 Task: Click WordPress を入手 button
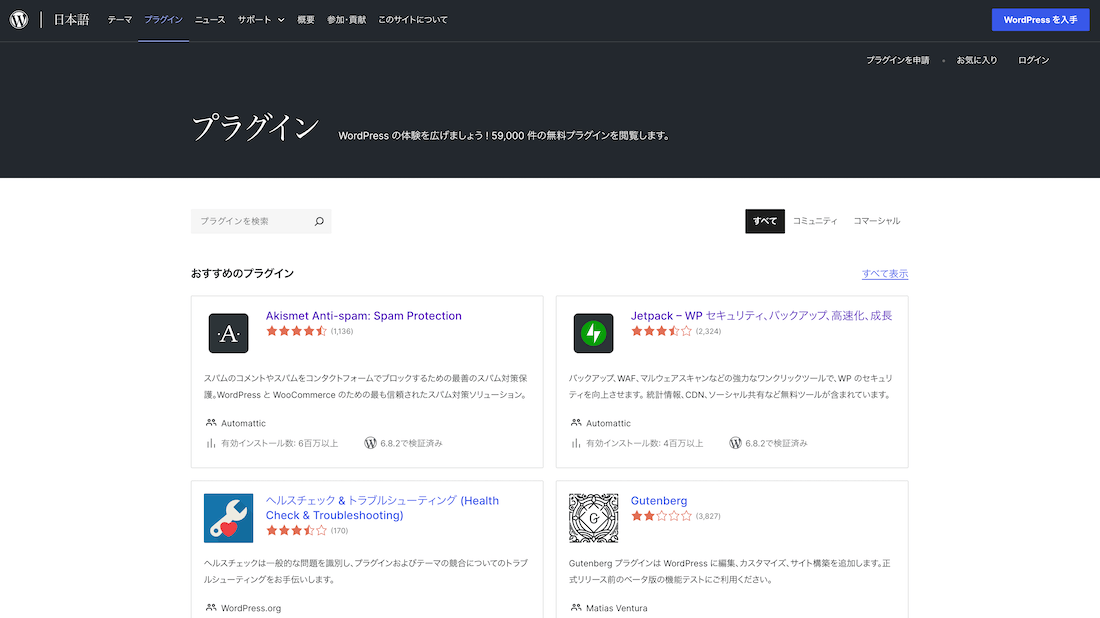(1040, 20)
